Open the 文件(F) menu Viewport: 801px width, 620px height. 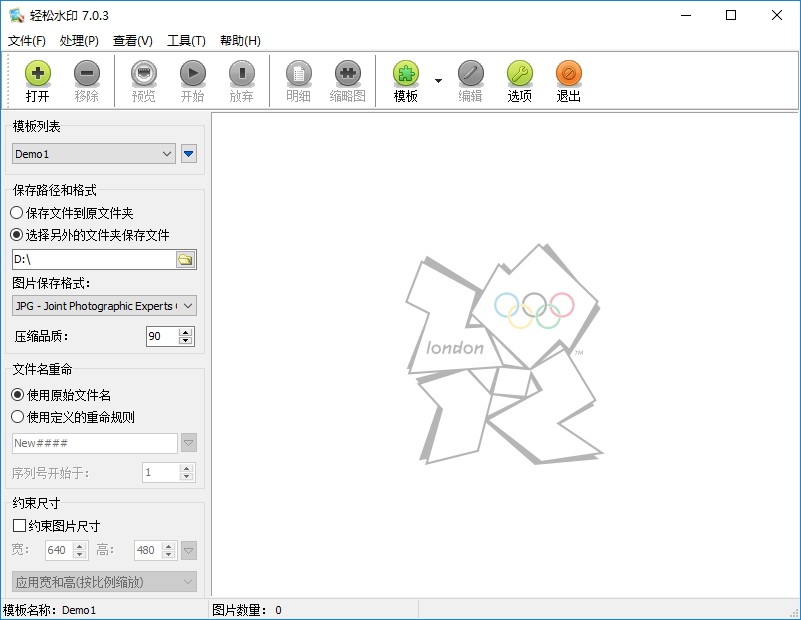point(27,41)
